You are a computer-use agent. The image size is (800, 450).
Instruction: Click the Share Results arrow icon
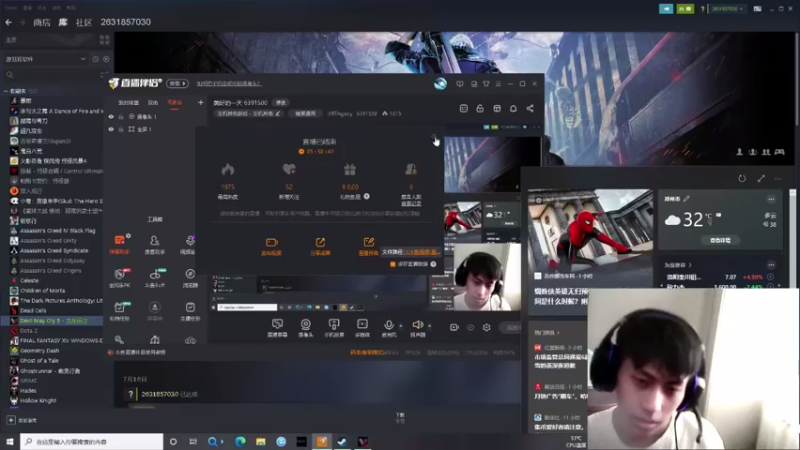(x=320, y=242)
